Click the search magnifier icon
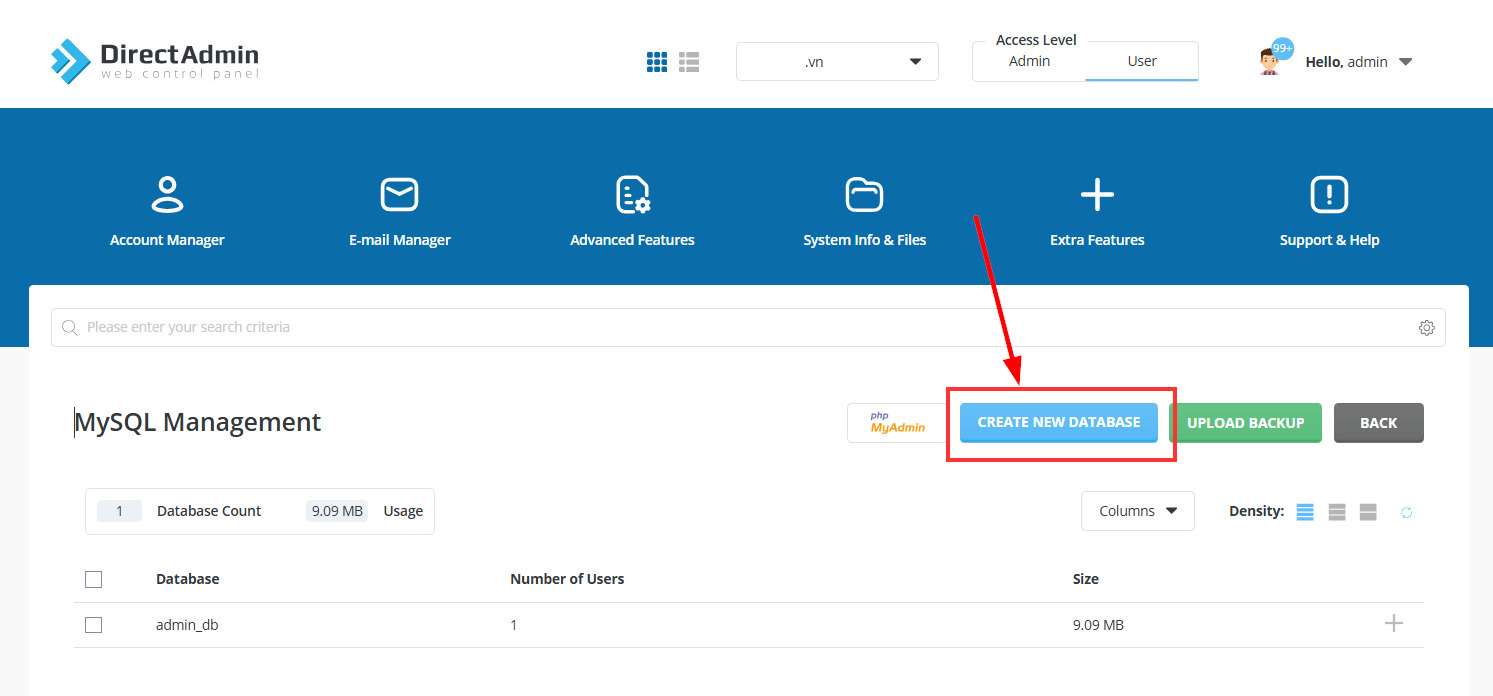The height and width of the screenshot is (696, 1493). click(70, 327)
